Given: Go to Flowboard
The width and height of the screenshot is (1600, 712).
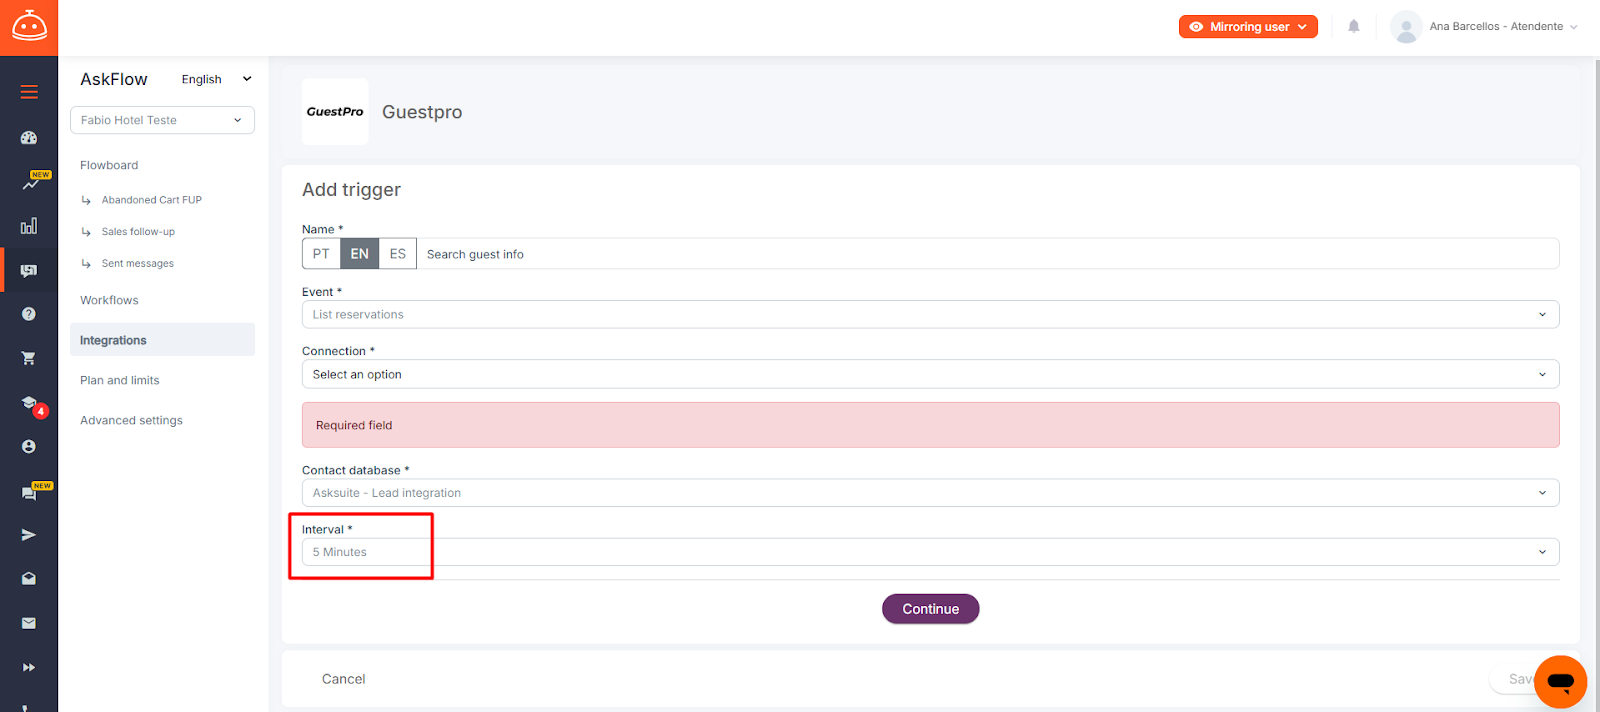Looking at the screenshot, I should (x=109, y=165).
